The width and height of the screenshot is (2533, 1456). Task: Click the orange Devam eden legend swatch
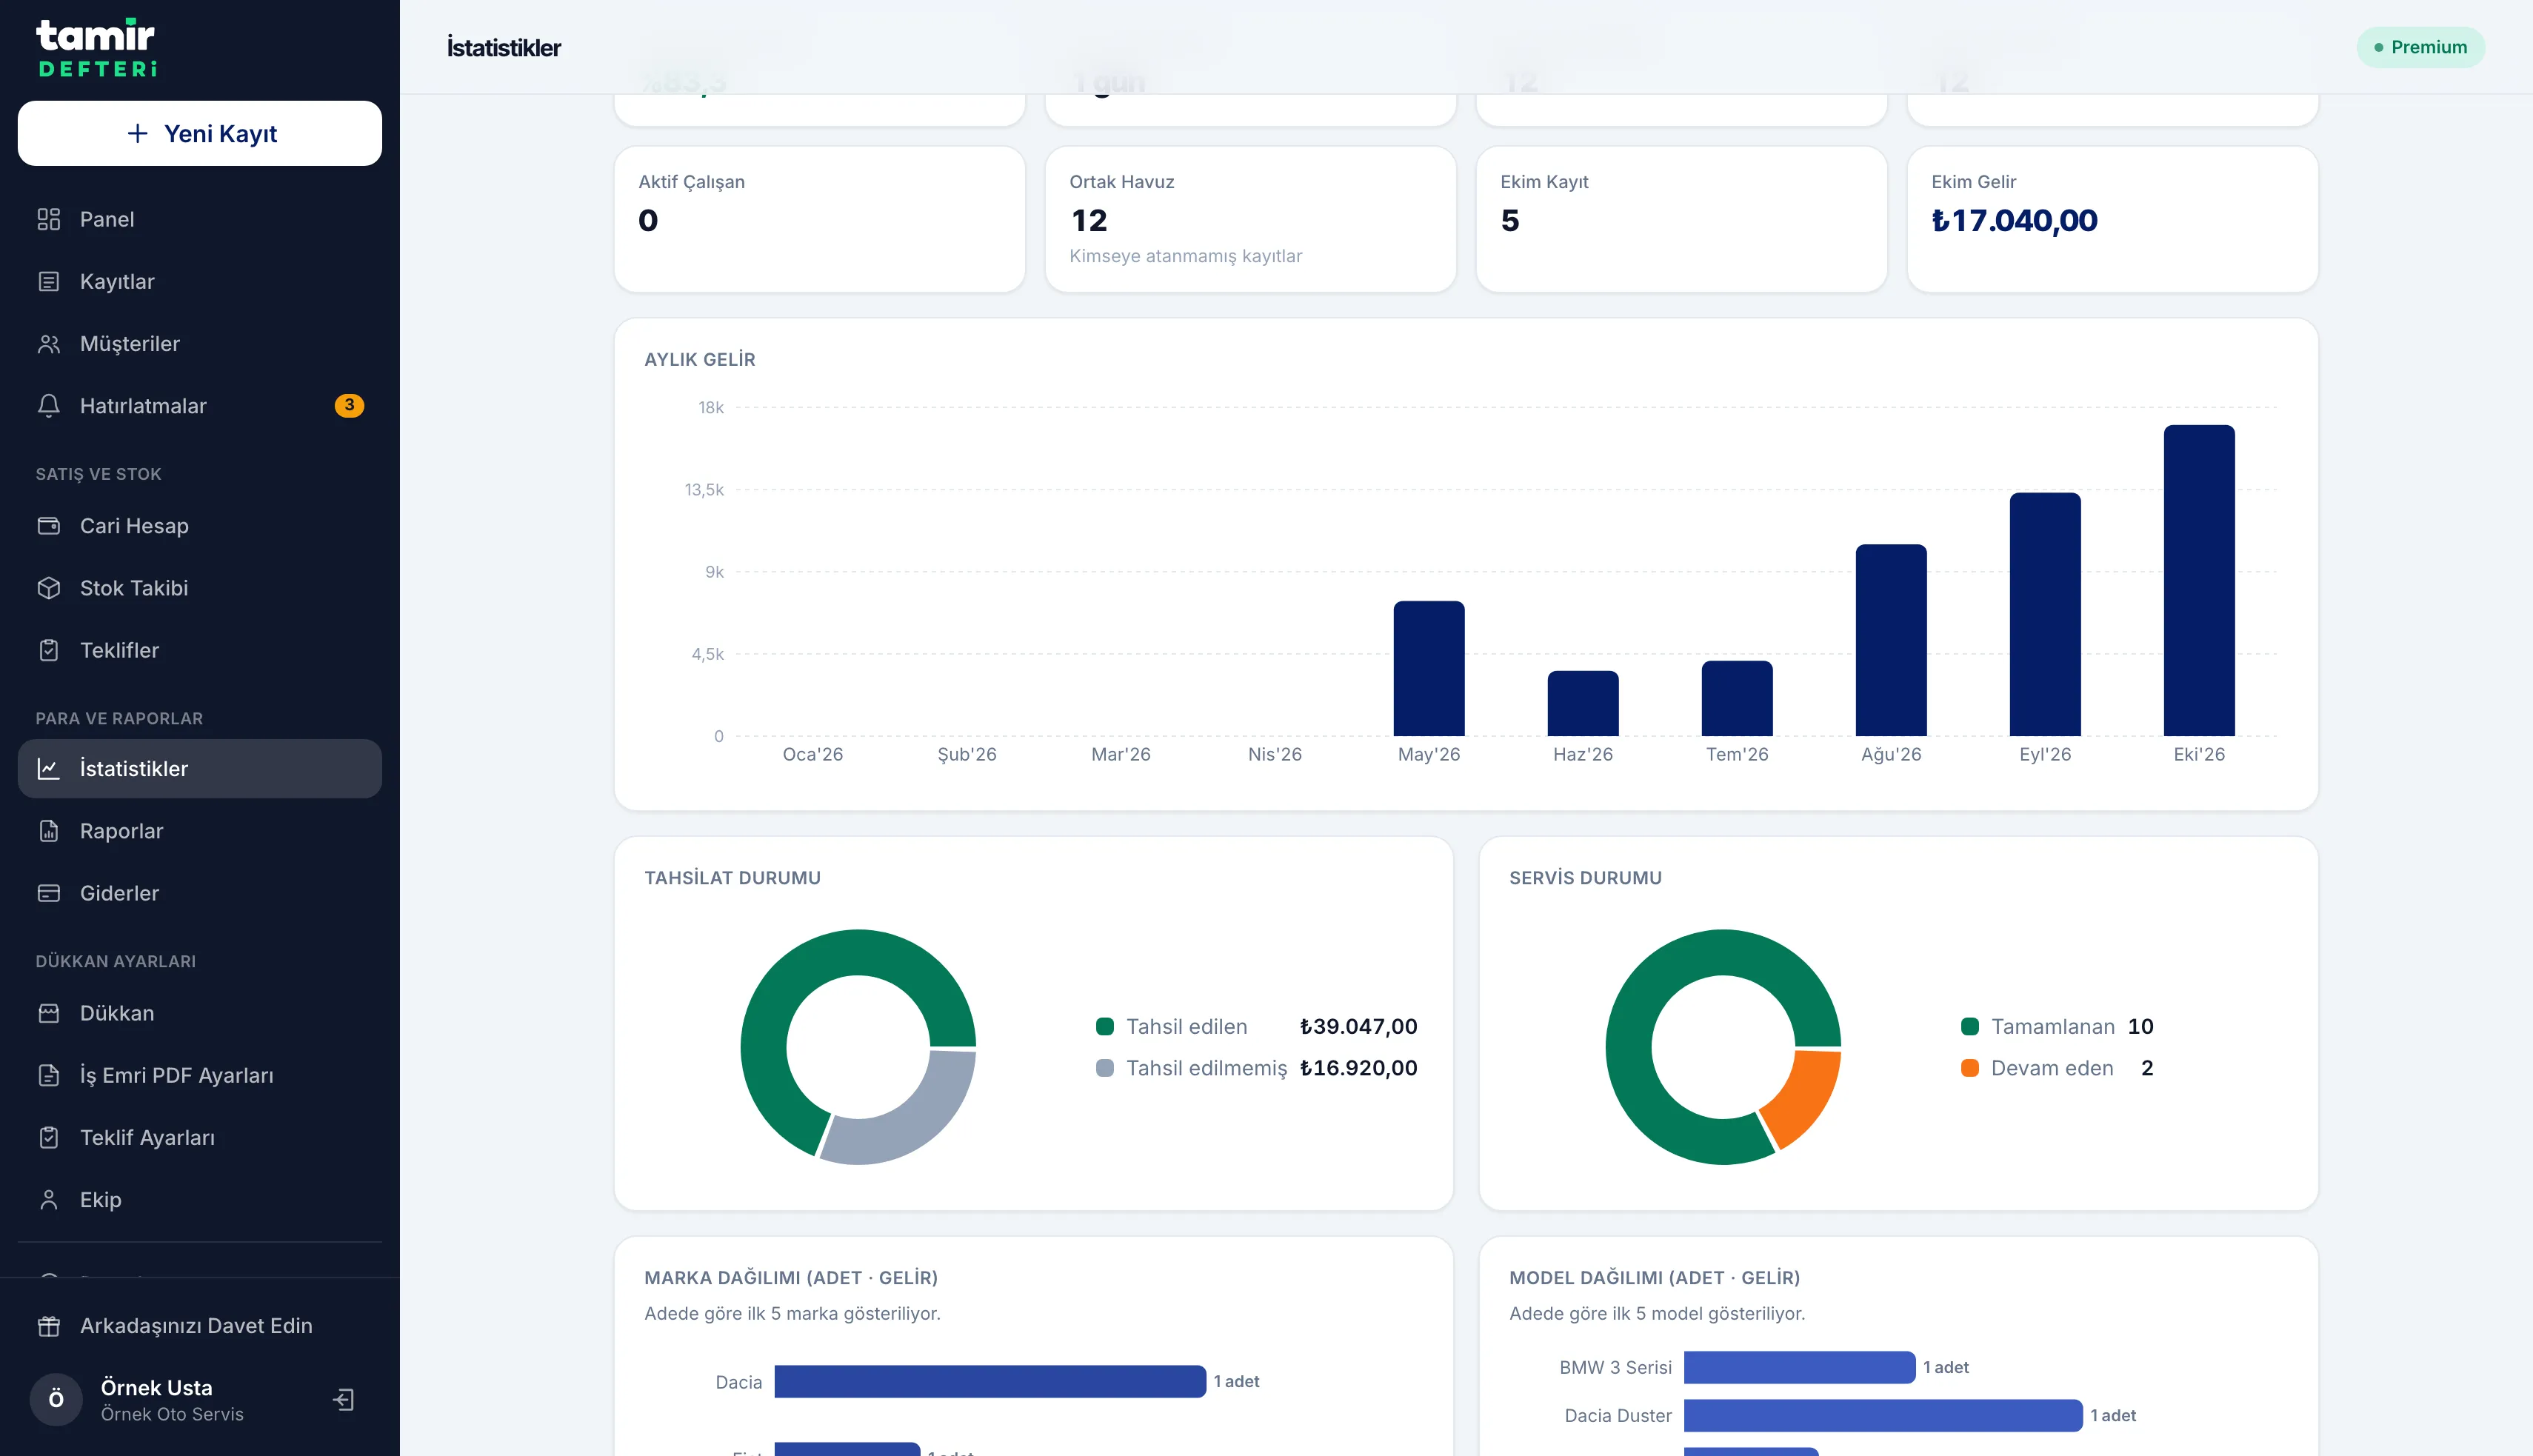click(1970, 1068)
